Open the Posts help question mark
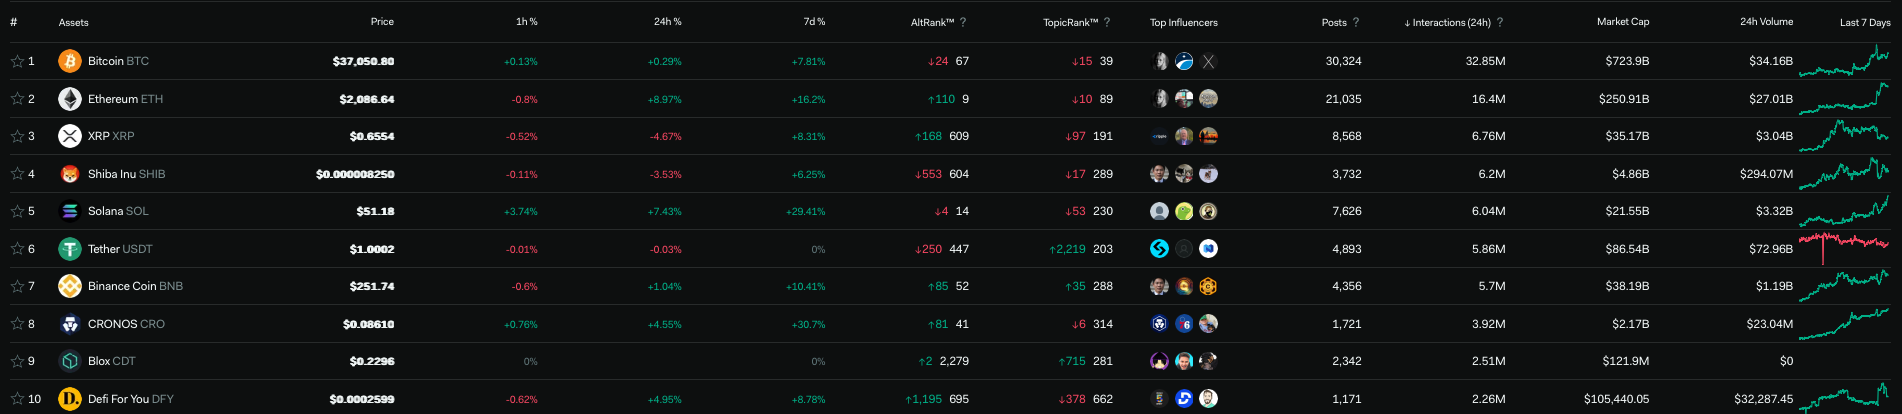This screenshot has height=414, width=1902. click(x=1356, y=22)
